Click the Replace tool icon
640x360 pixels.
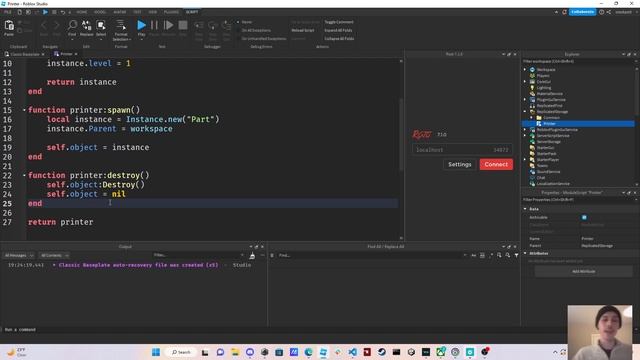pos(87,25)
